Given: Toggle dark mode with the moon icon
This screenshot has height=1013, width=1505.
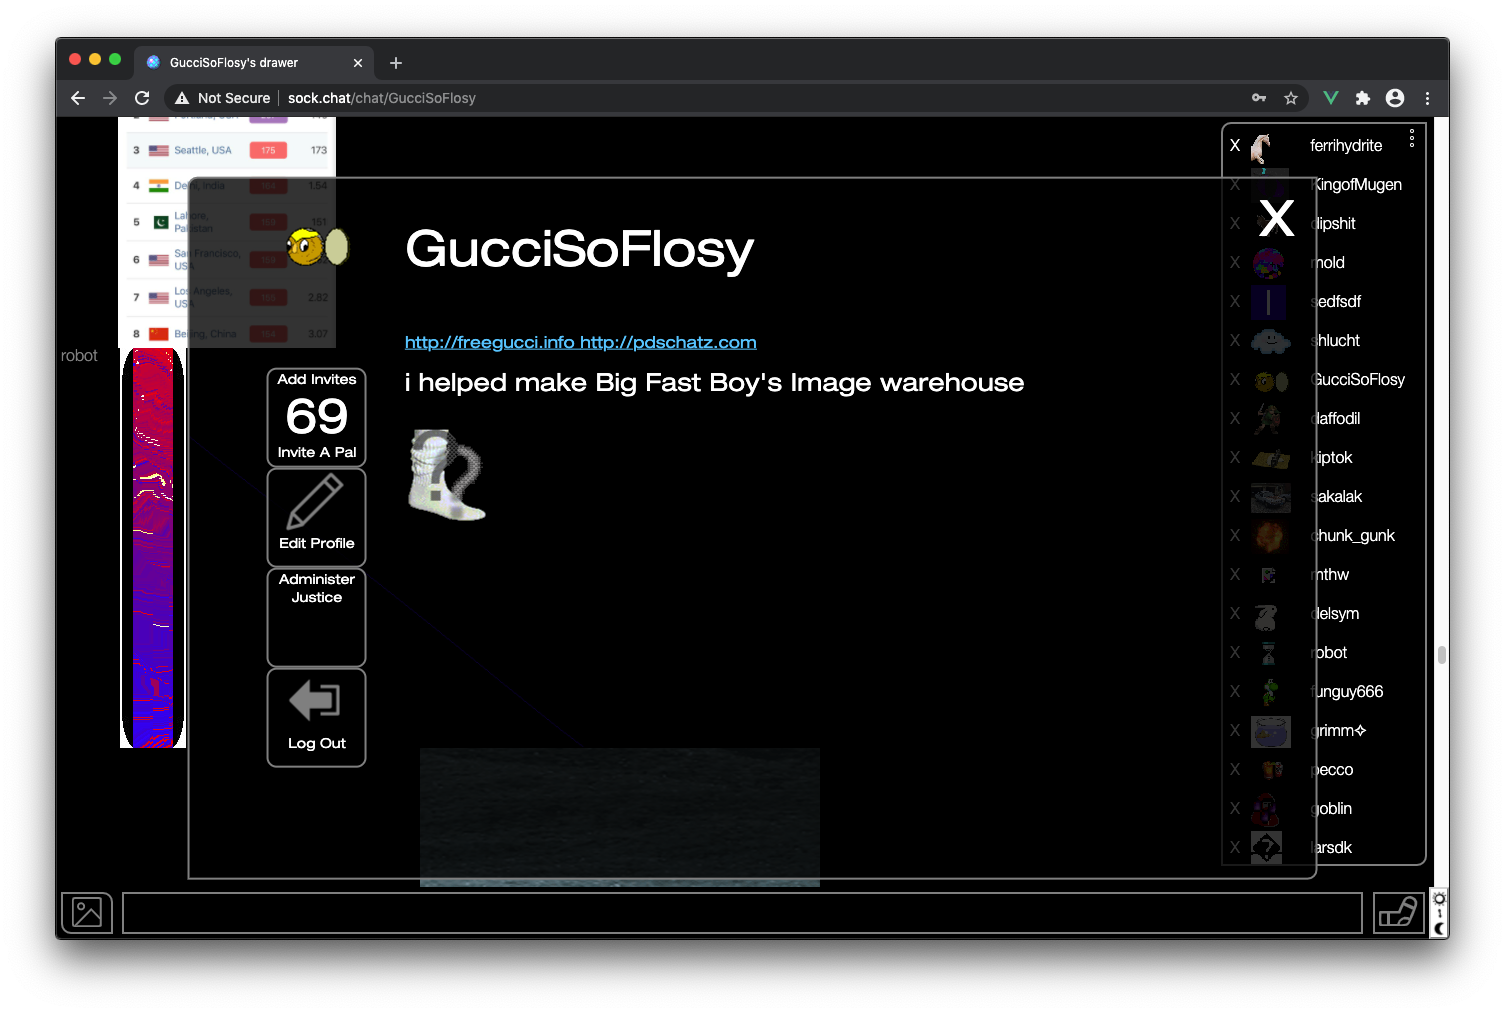Looking at the screenshot, I should point(1438,927).
